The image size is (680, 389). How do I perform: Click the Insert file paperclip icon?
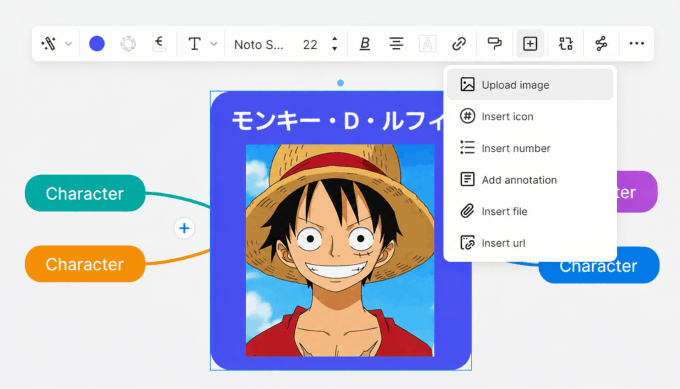pyautogui.click(x=467, y=211)
